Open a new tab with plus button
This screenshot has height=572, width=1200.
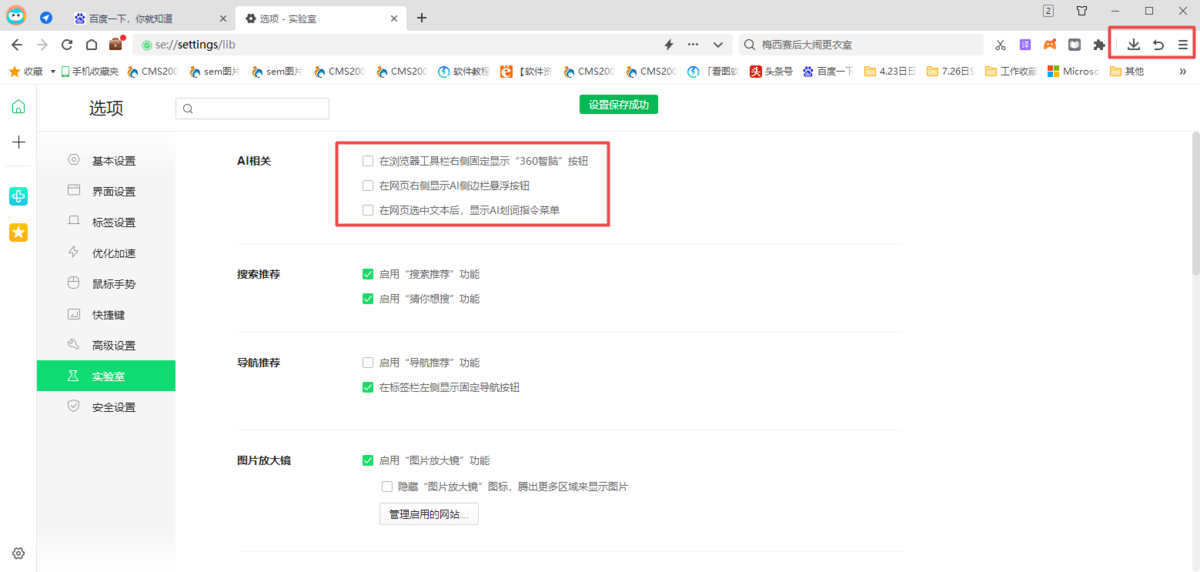[x=422, y=18]
